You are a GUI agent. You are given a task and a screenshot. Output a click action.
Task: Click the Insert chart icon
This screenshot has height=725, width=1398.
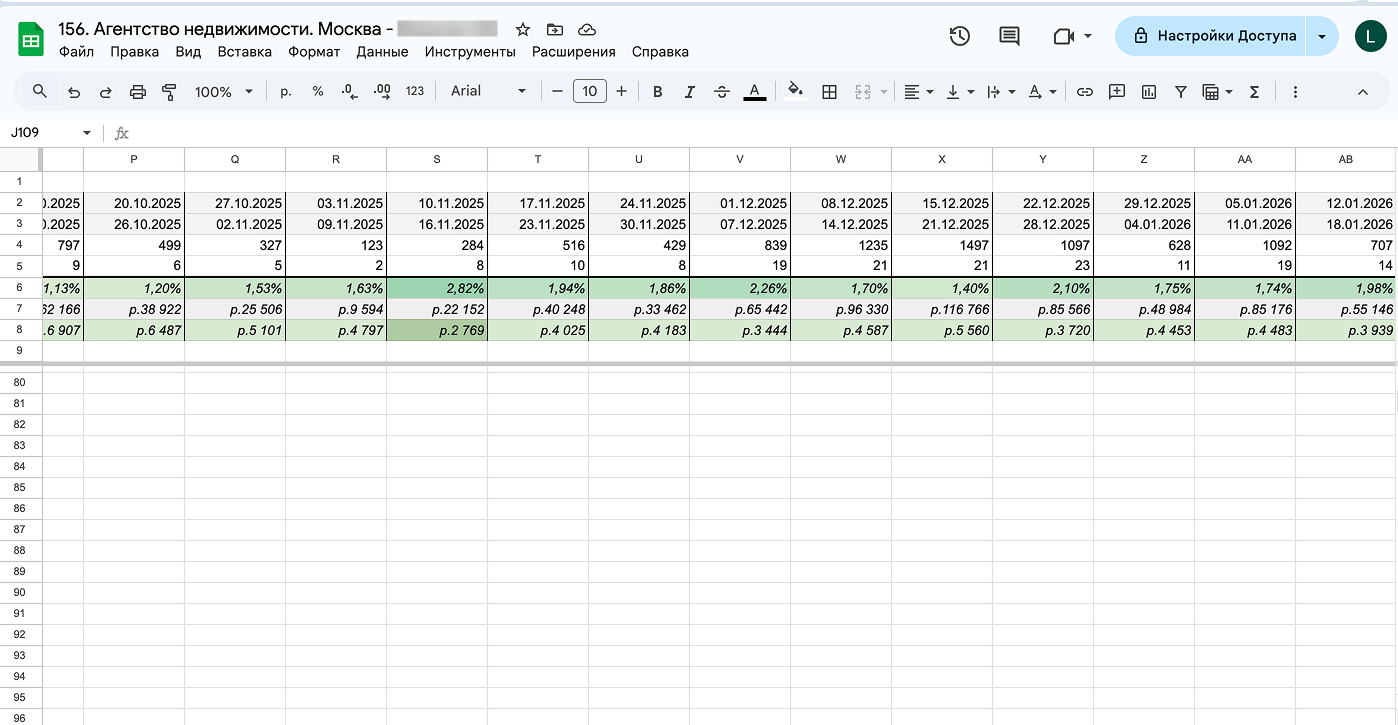tap(1149, 92)
